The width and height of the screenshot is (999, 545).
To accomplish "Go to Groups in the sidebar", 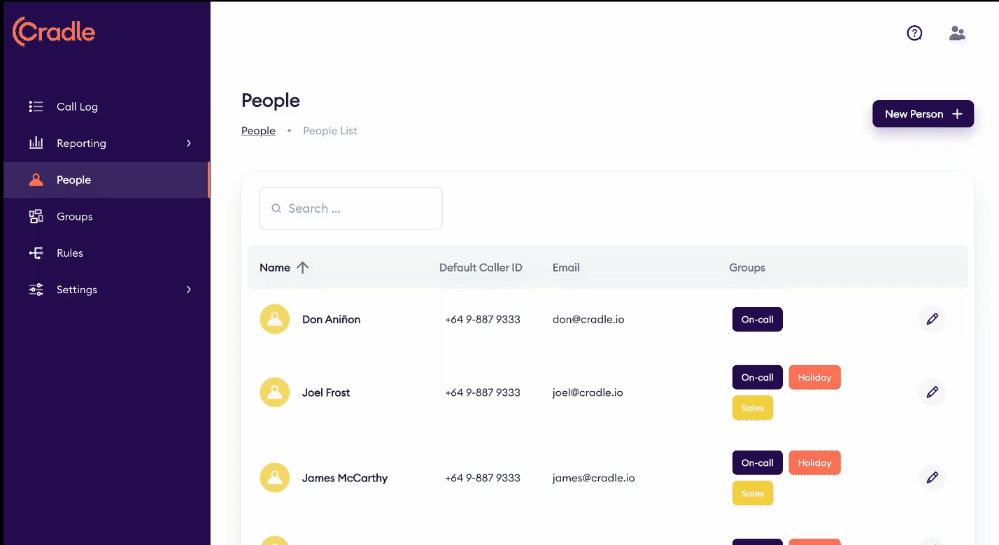I will click(74, 217).
